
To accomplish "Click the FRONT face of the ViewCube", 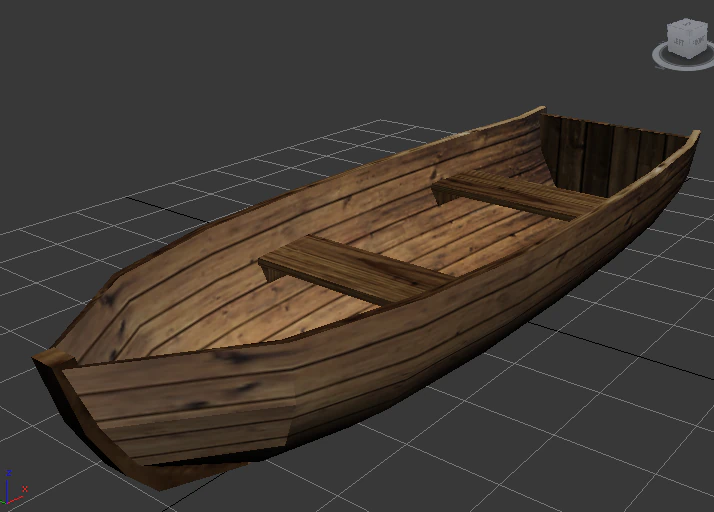I will point(698,43).
